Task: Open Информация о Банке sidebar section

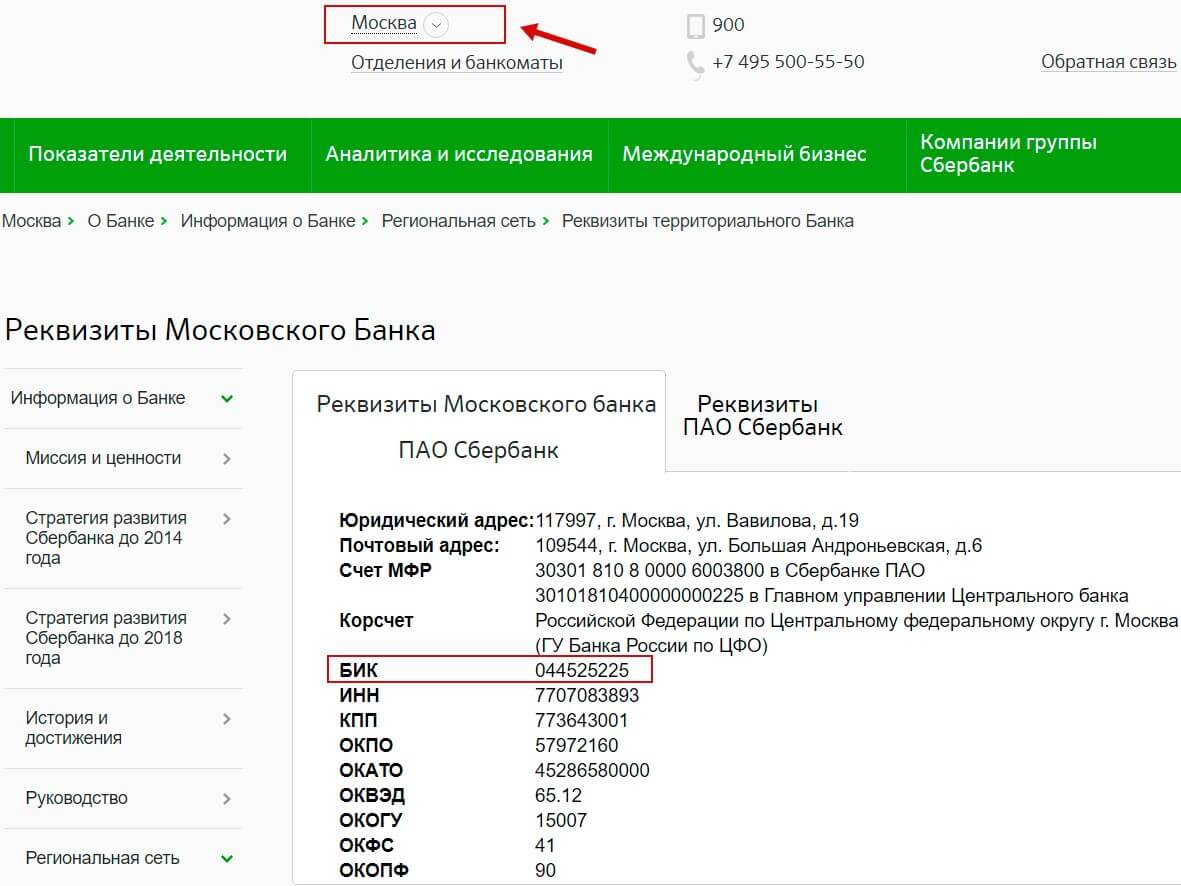Action: (98, 398)
